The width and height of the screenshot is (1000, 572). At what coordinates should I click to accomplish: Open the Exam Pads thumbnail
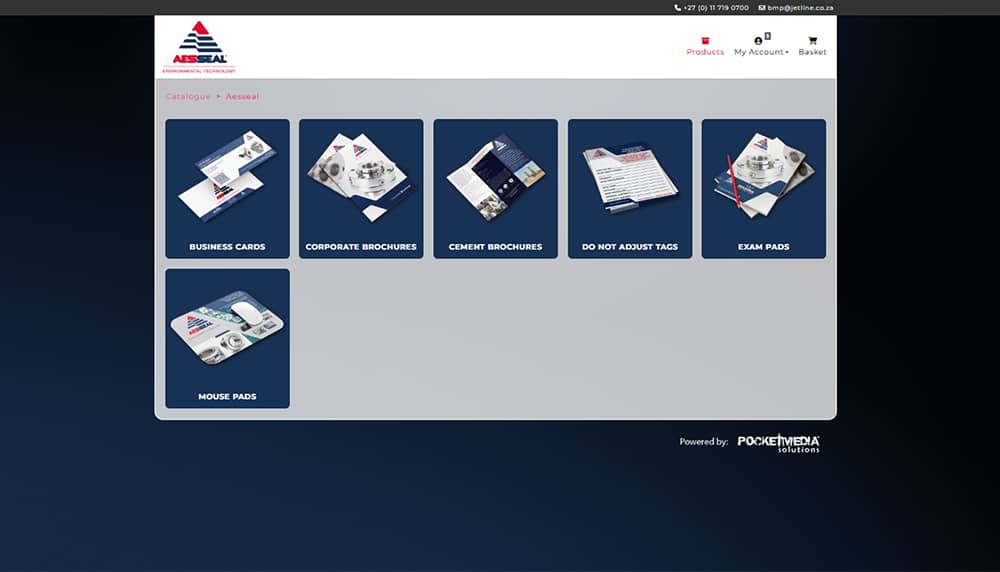pyautogui.click(x=763, y=175)
